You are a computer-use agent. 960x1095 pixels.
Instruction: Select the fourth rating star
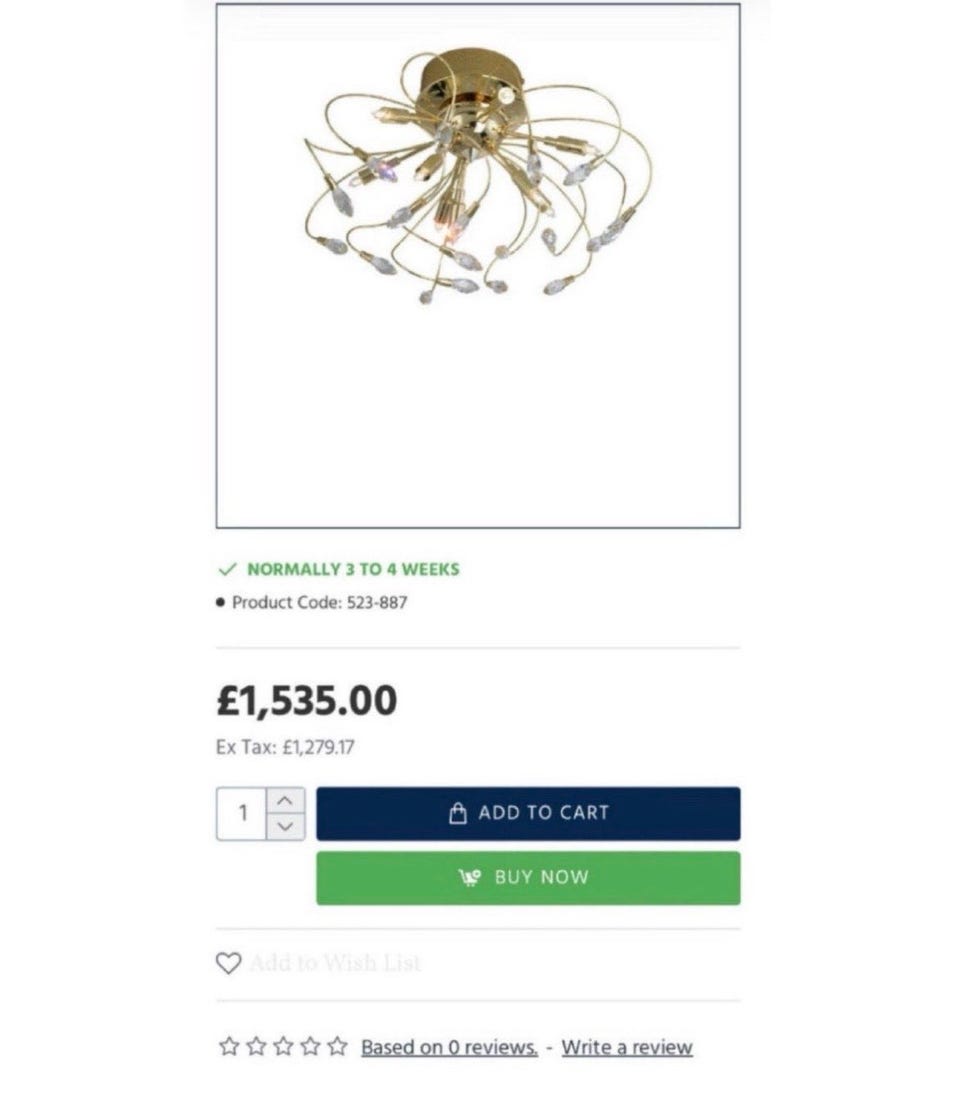[310, 1046]
